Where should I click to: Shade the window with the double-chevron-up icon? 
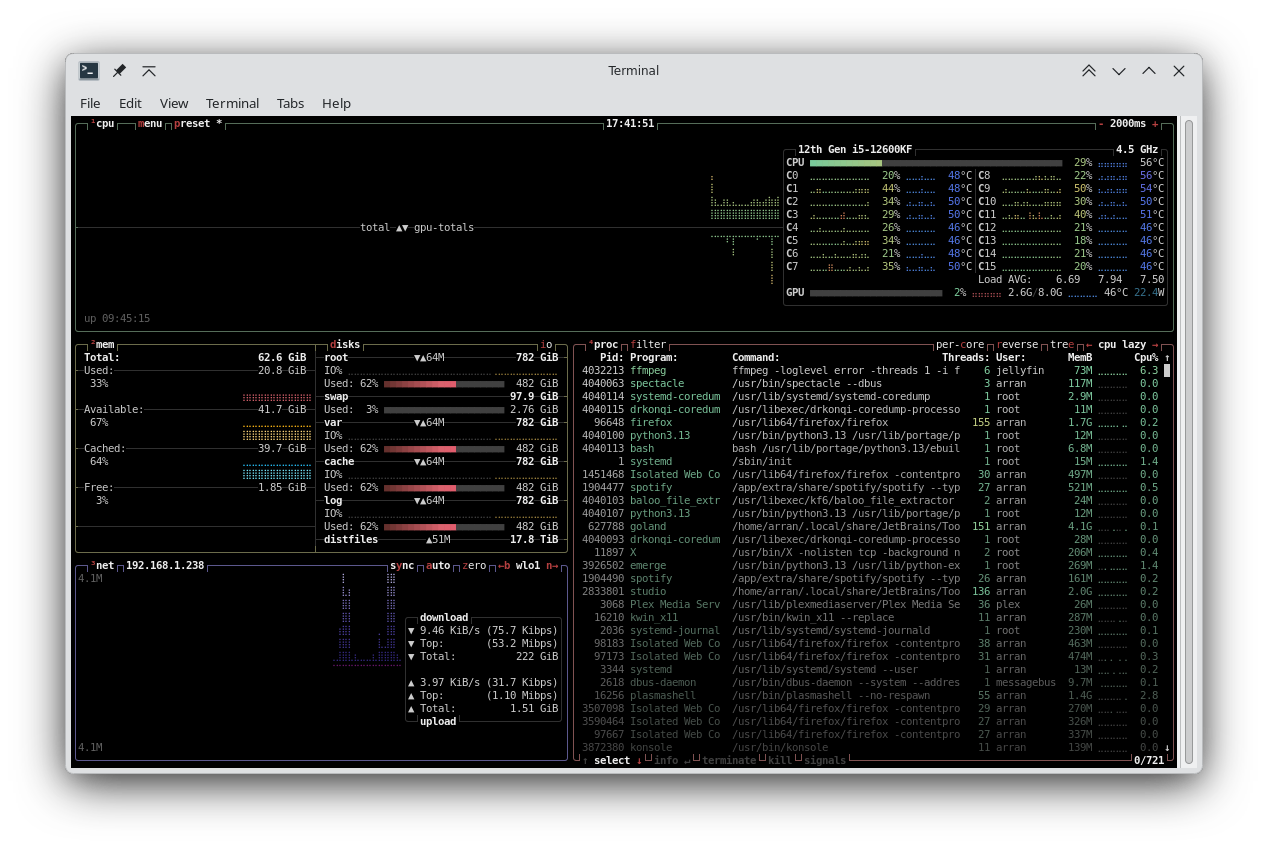(x=1089, y=71)
